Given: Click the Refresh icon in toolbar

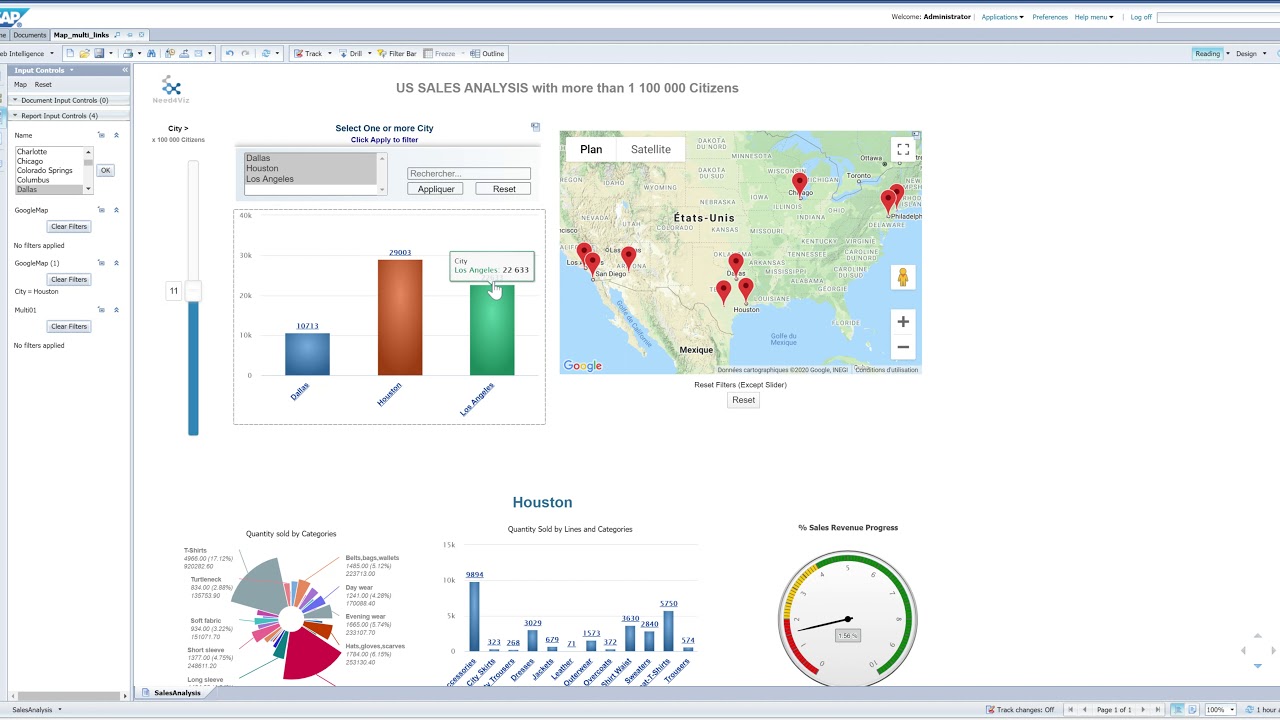Looking at the screenshot, I should 266,53.
